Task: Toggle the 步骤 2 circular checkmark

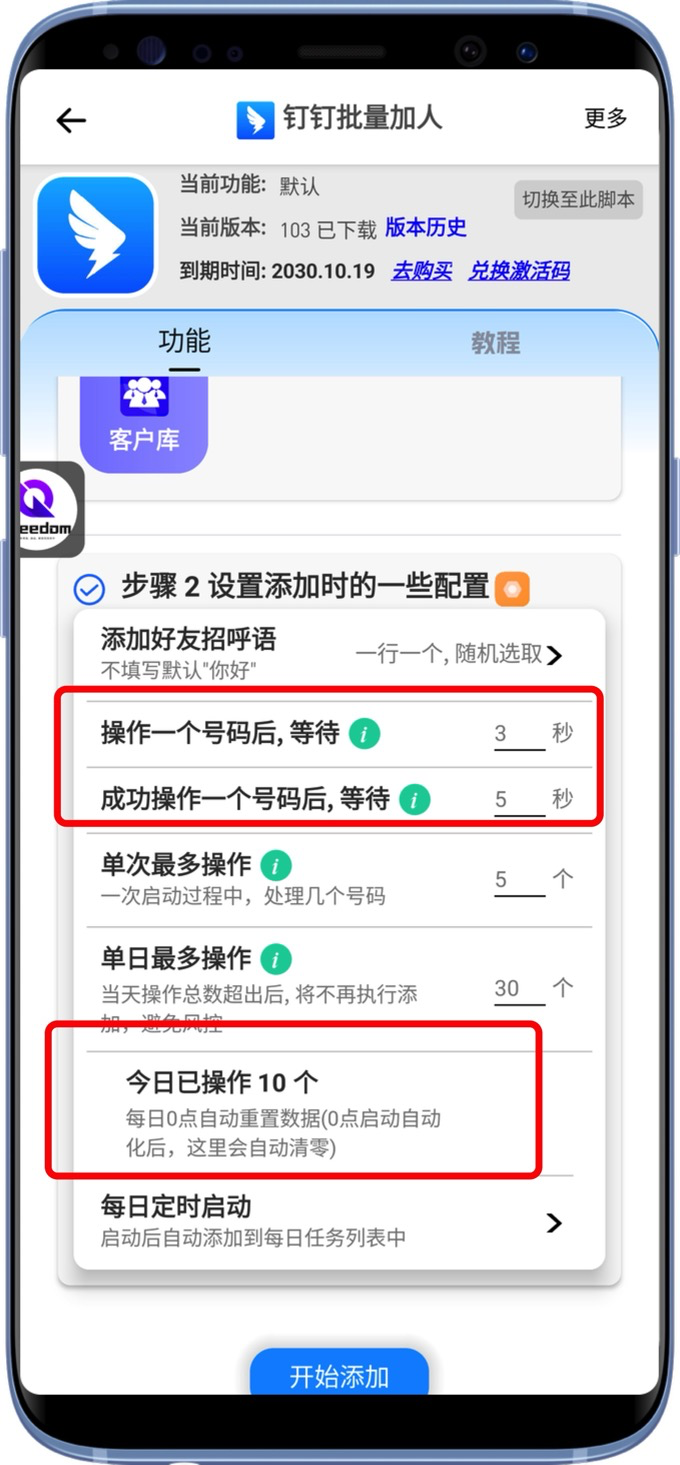Action: [89, 590]
